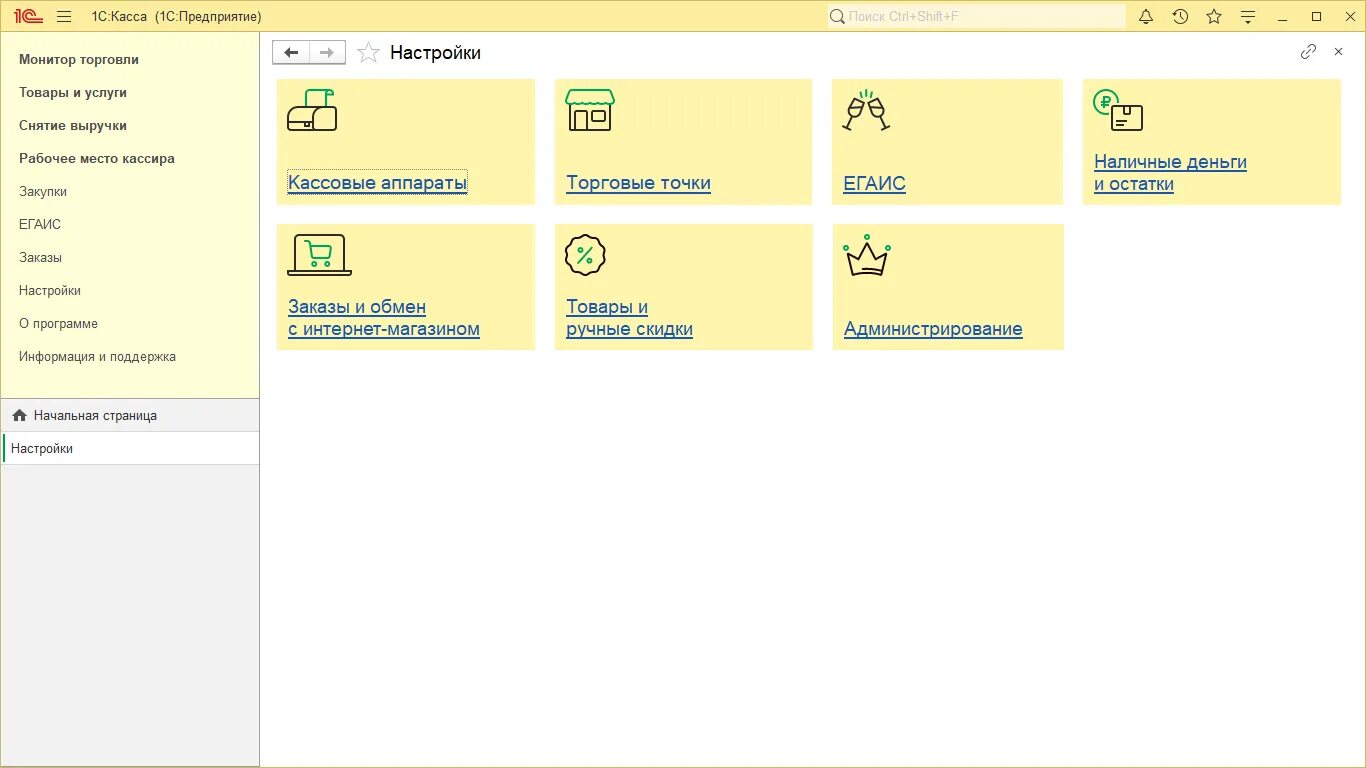Select Монитор торговли in sidebar
Viewport: 1366px width, 768px height.
tap(79, 60)
